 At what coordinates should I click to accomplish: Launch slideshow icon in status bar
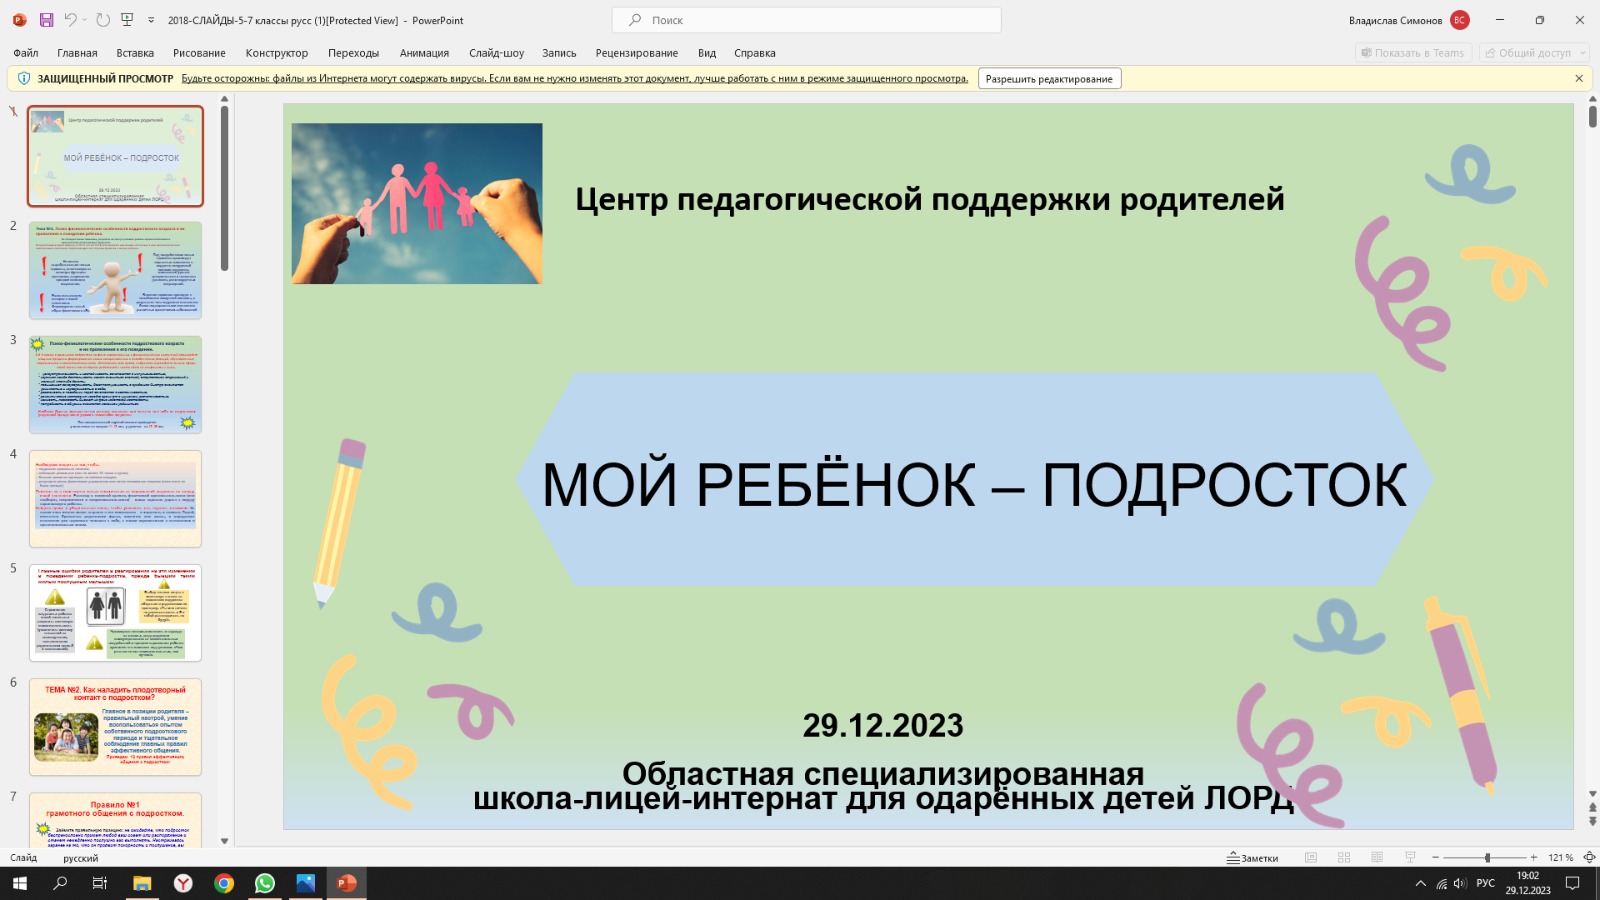point(1410,858)
